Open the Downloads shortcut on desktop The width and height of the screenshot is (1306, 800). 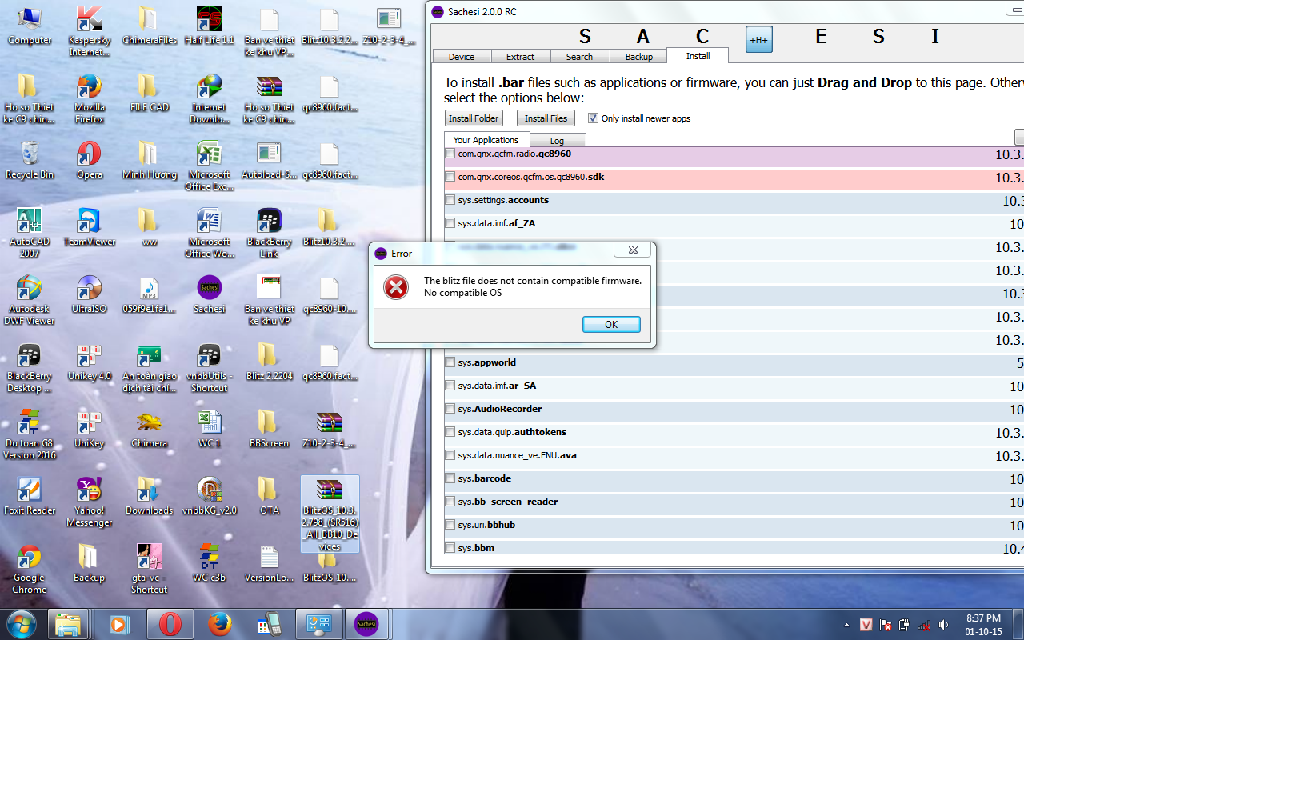pyautogui.click(x=148, y=496)
